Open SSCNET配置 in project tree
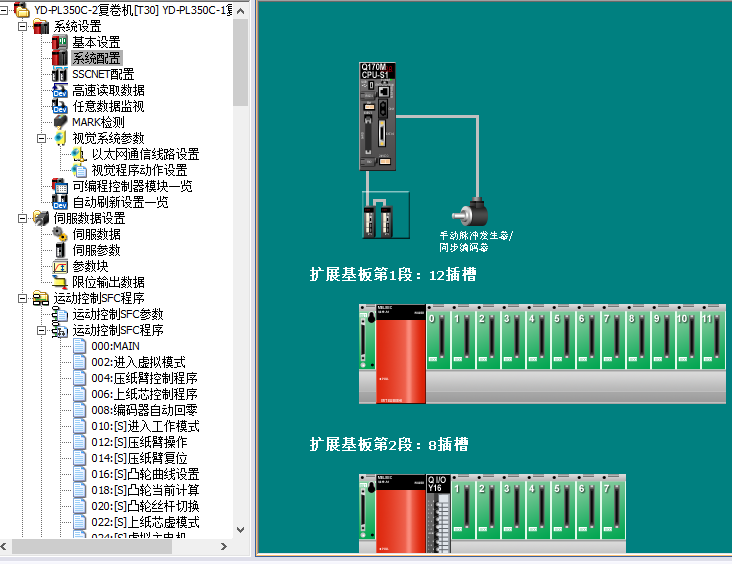This screenshot has width=732, height=564. 102,74
